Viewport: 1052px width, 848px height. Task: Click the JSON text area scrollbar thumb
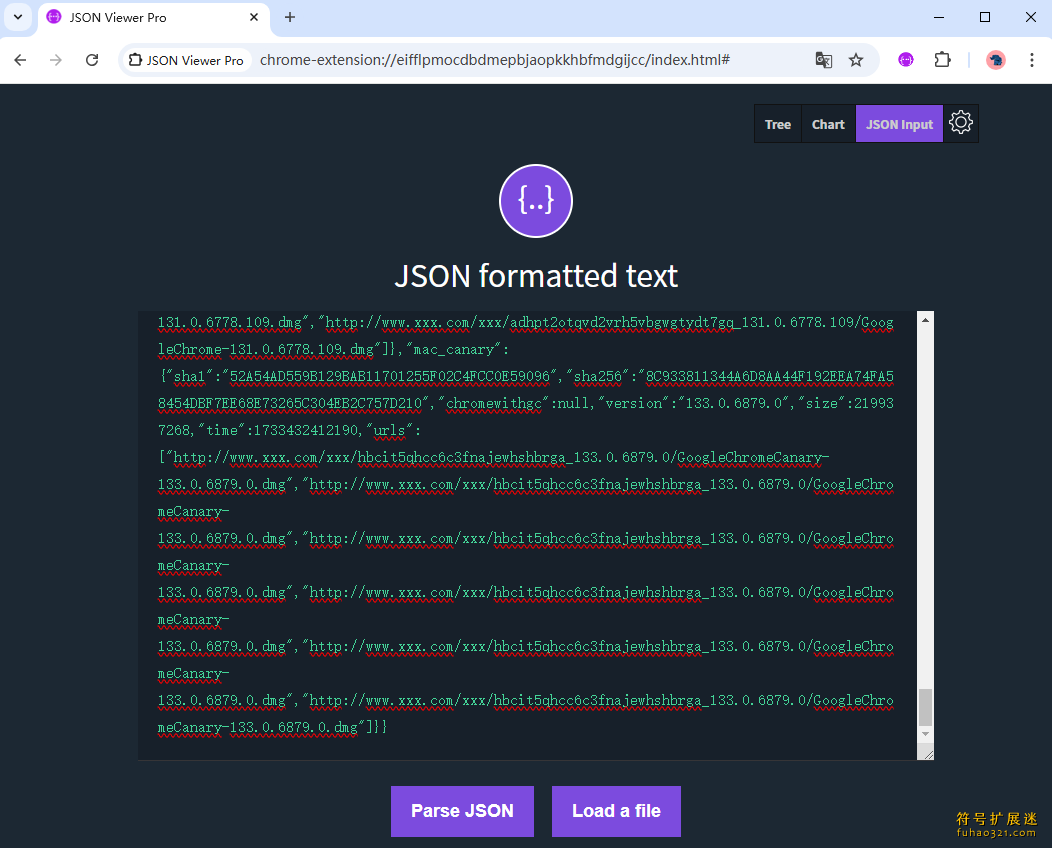(x=925, y=706)
